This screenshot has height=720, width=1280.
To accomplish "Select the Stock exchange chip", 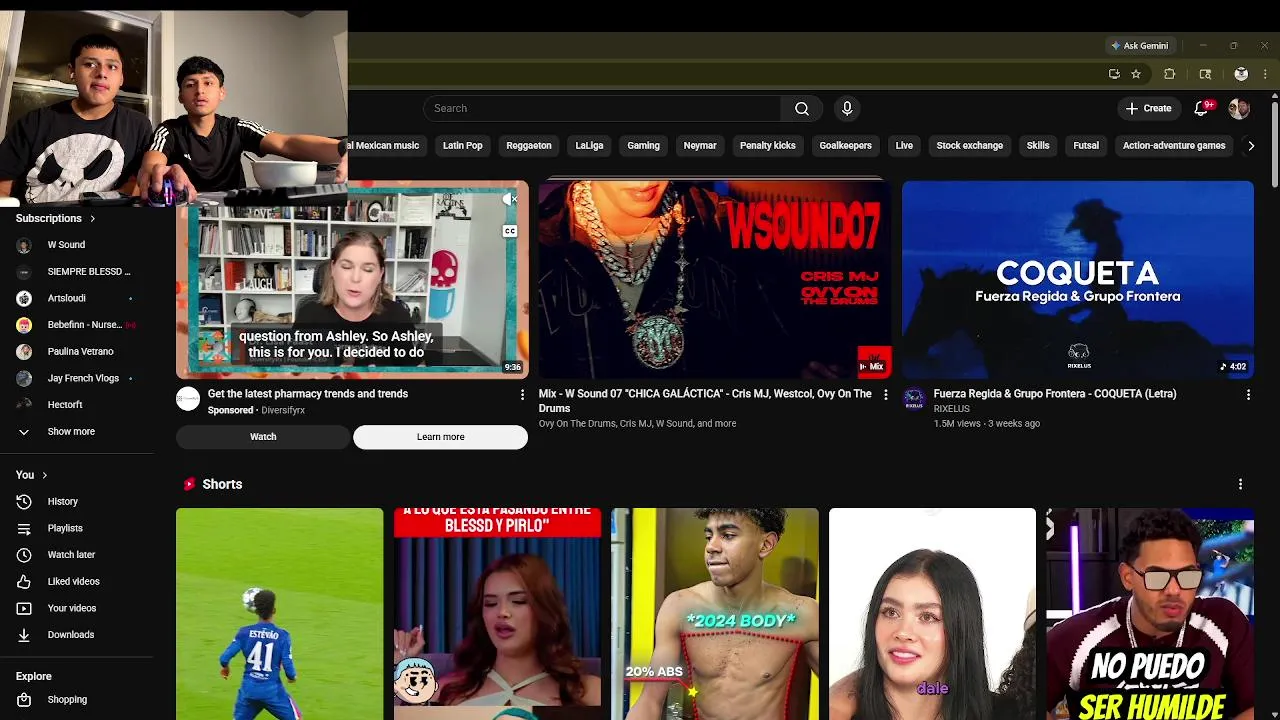I will tap(969, 146).
